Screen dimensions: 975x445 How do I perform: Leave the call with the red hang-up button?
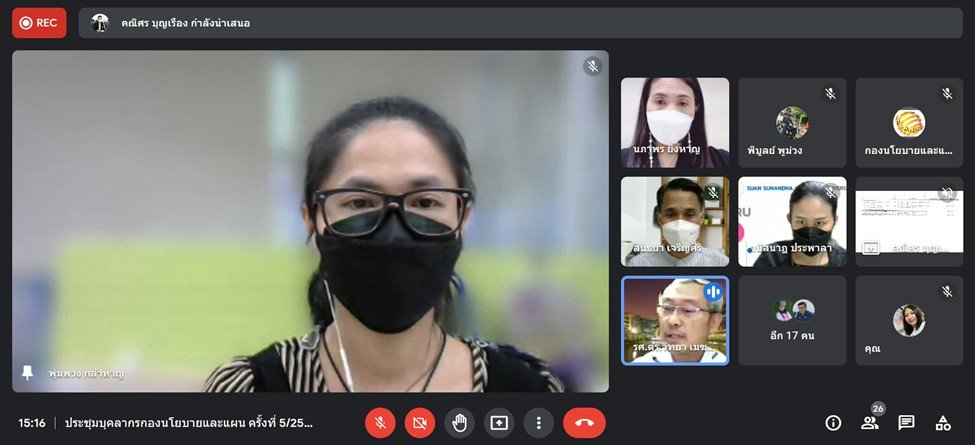pos(584,423)
